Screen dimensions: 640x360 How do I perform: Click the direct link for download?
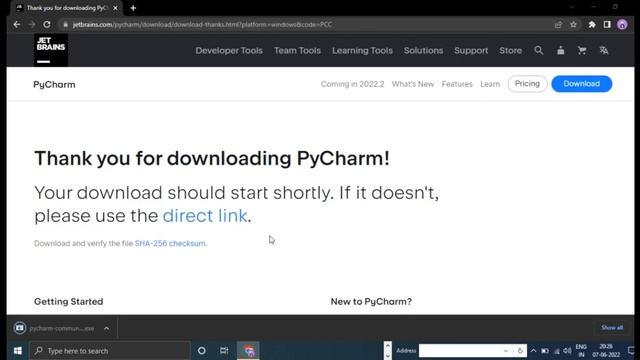(x=205, y=216)
